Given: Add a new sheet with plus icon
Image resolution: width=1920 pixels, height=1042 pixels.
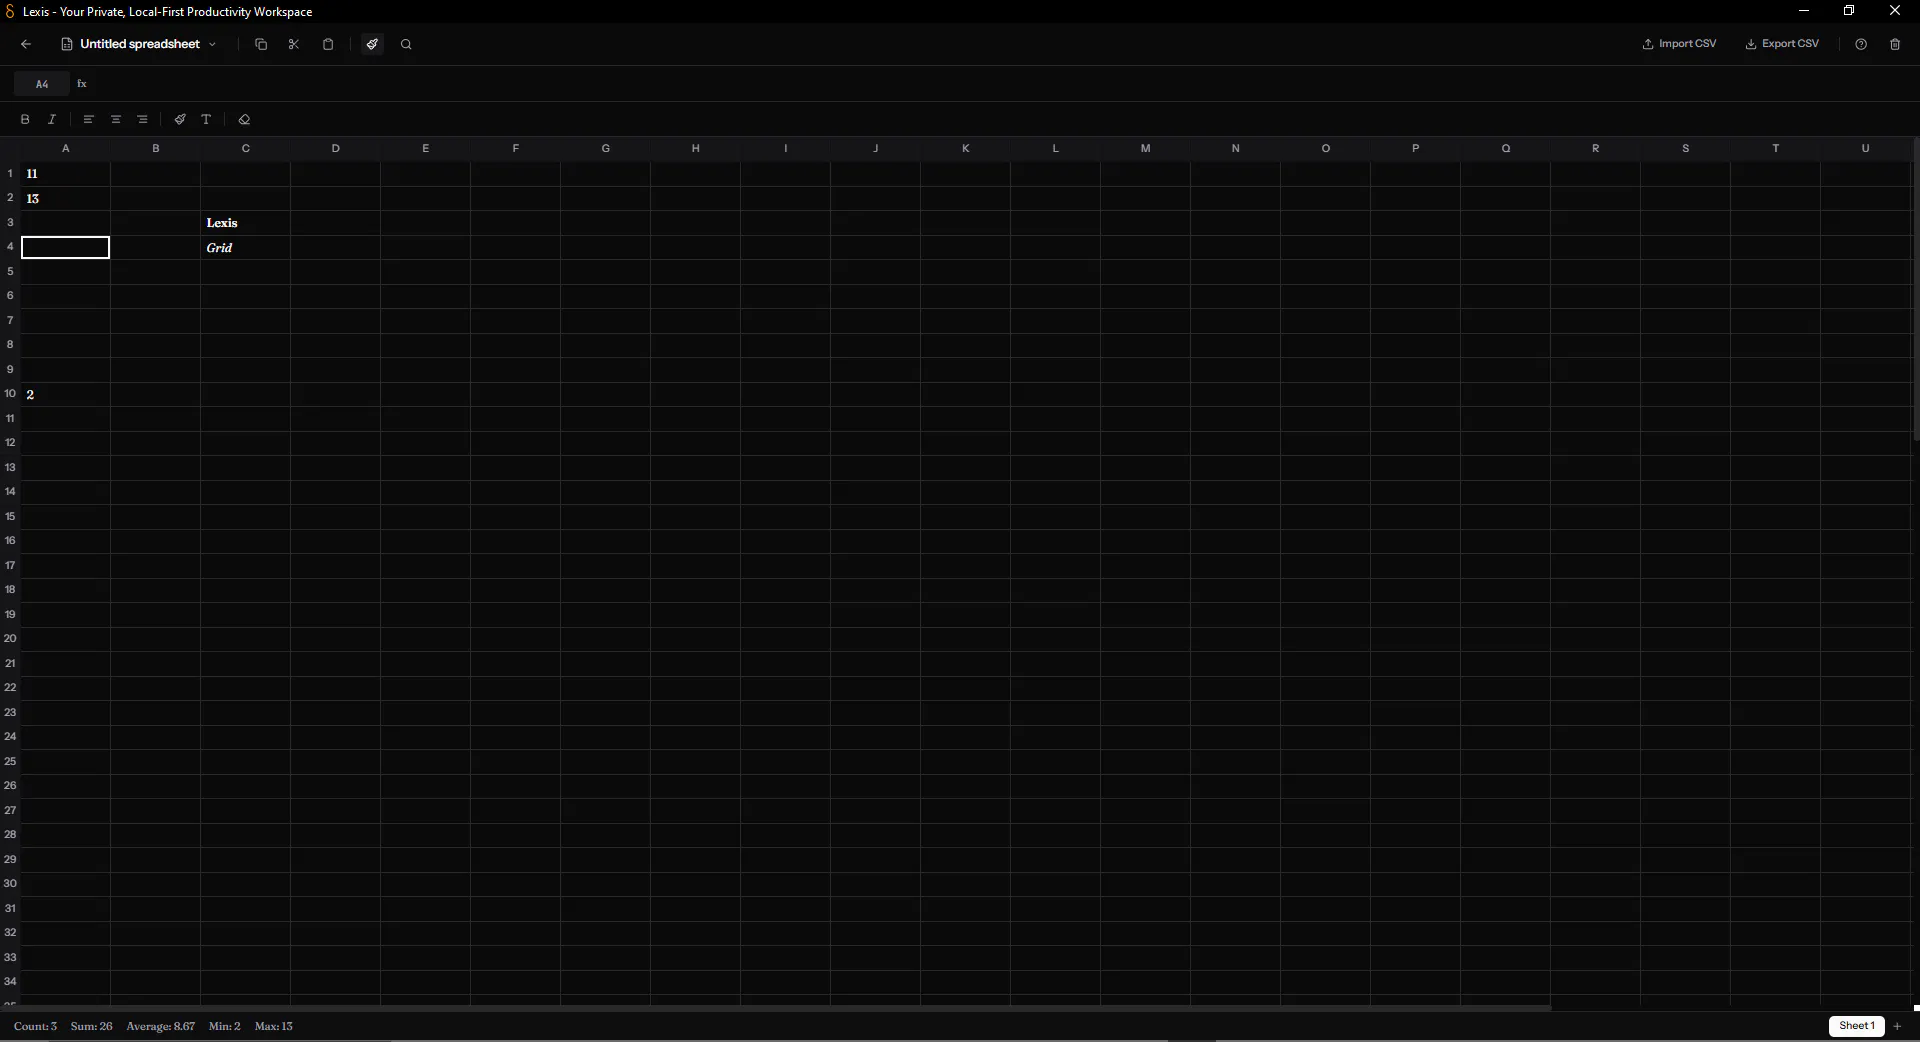Looking at the screenshot, I should point(1897,1026).
